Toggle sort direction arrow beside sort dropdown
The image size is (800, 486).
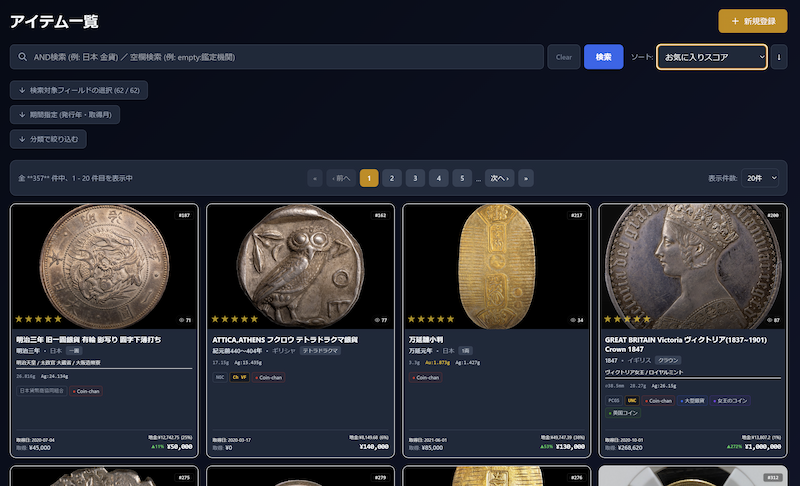click(780, 57)
